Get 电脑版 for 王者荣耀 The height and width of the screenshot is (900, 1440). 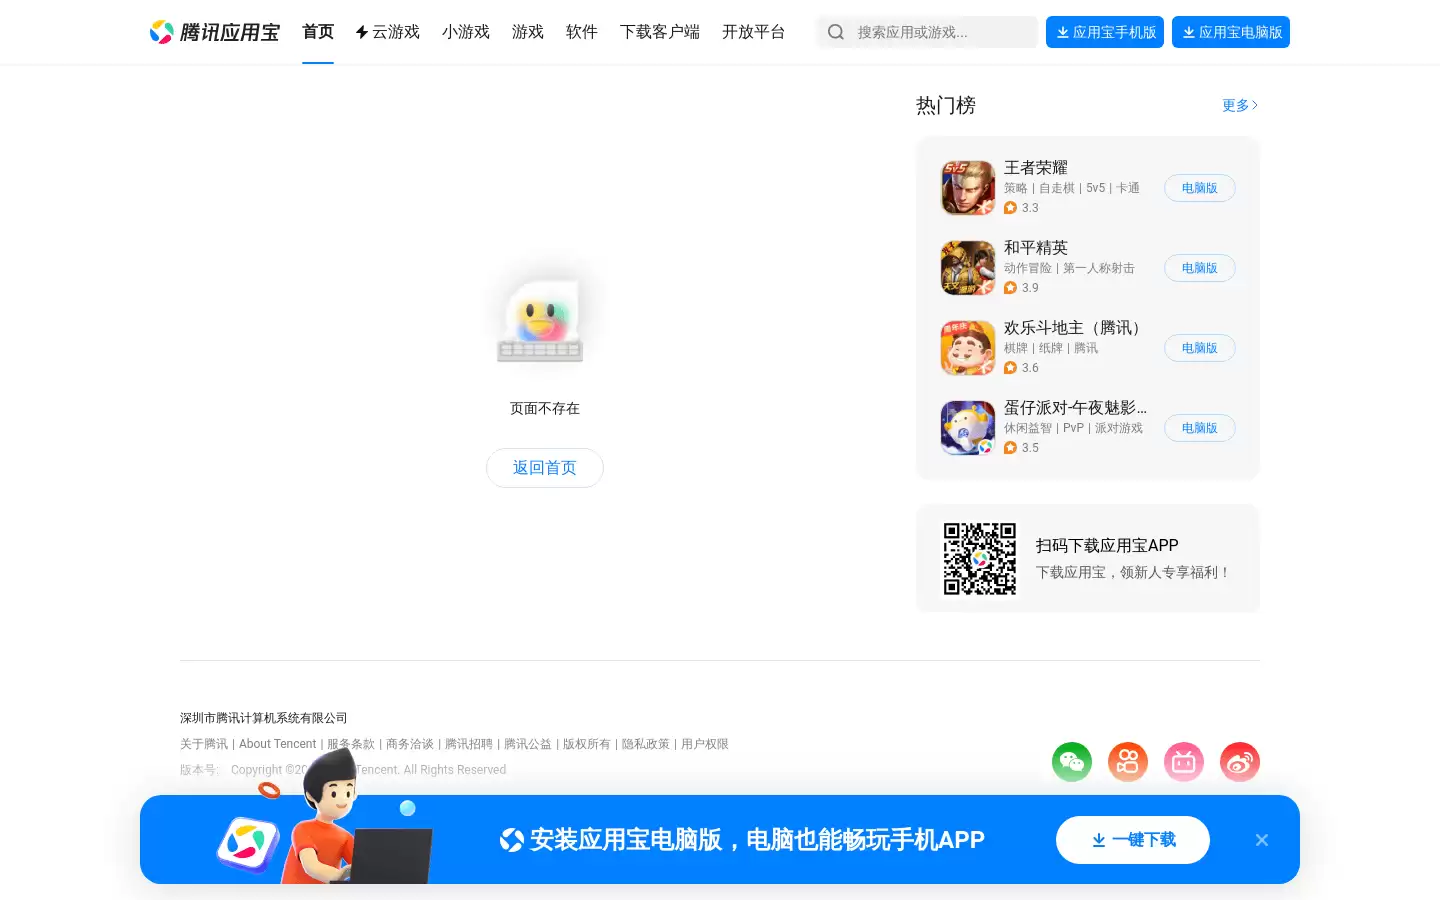pyautogui.click(x=1200, y=188)
